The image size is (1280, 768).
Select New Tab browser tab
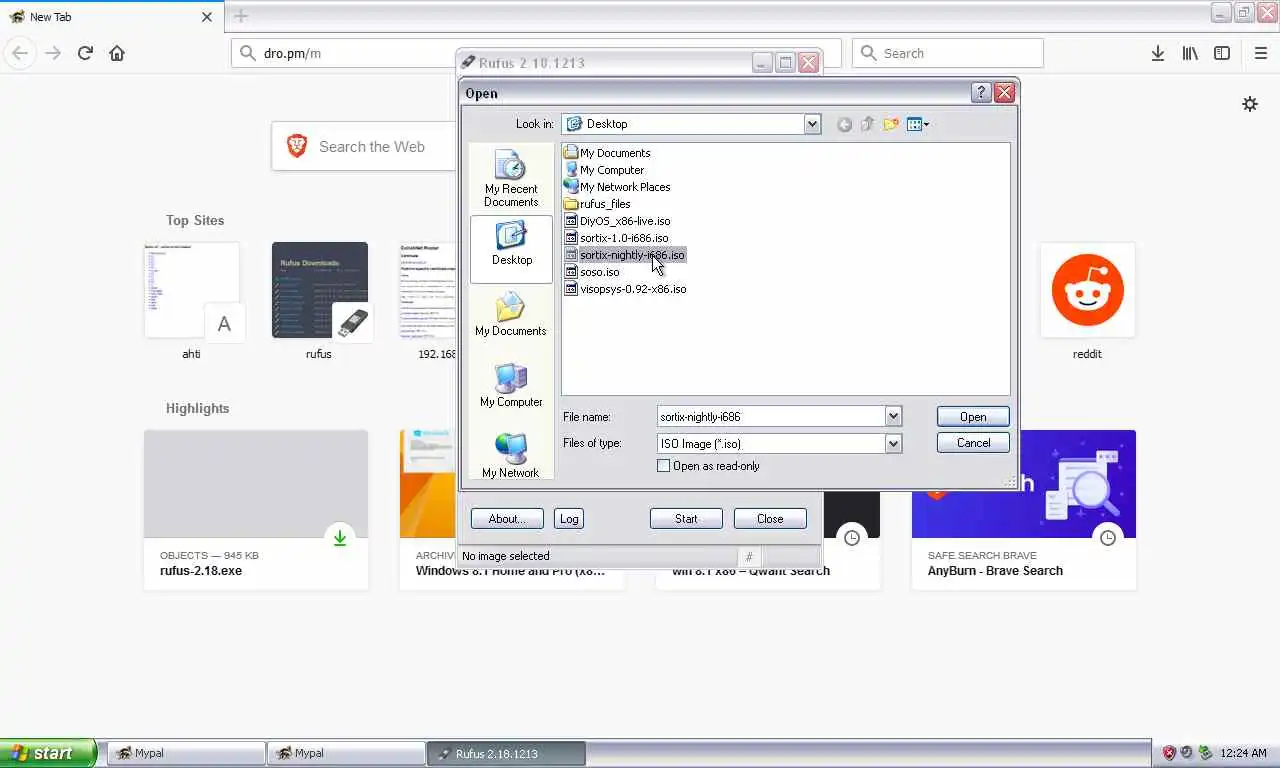pyautogui.click(x=110, y=17)
